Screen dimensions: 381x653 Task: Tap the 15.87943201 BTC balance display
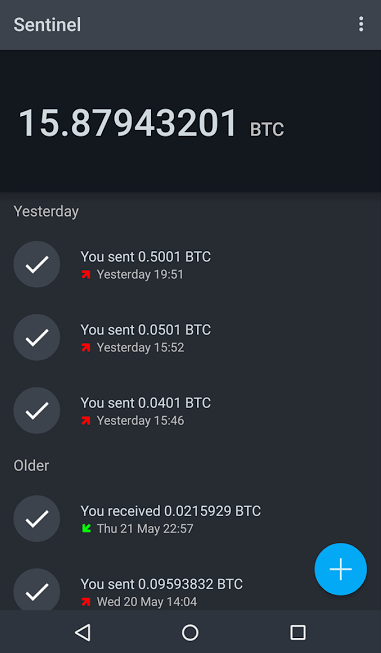click(151, 123)
